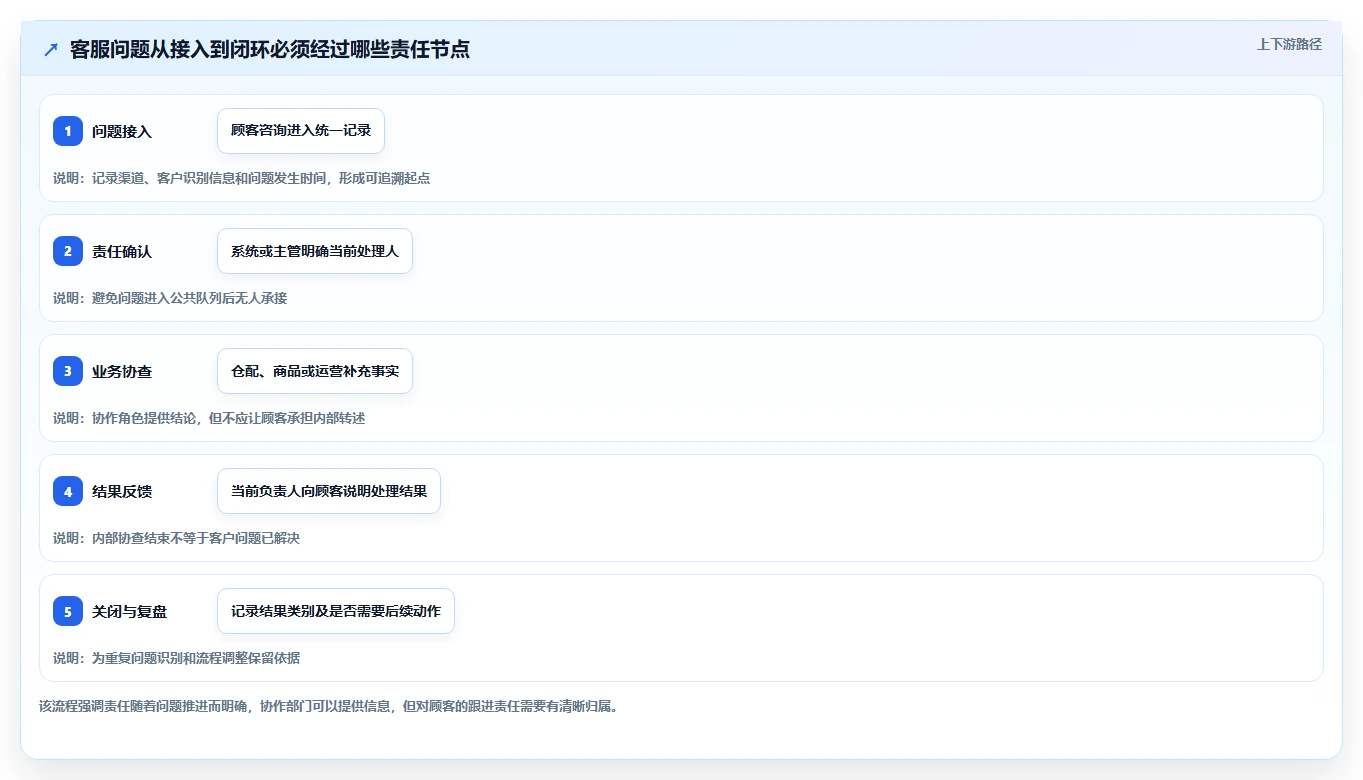
Task: Click the 上下游路径 label
Action: [1289, 44]
